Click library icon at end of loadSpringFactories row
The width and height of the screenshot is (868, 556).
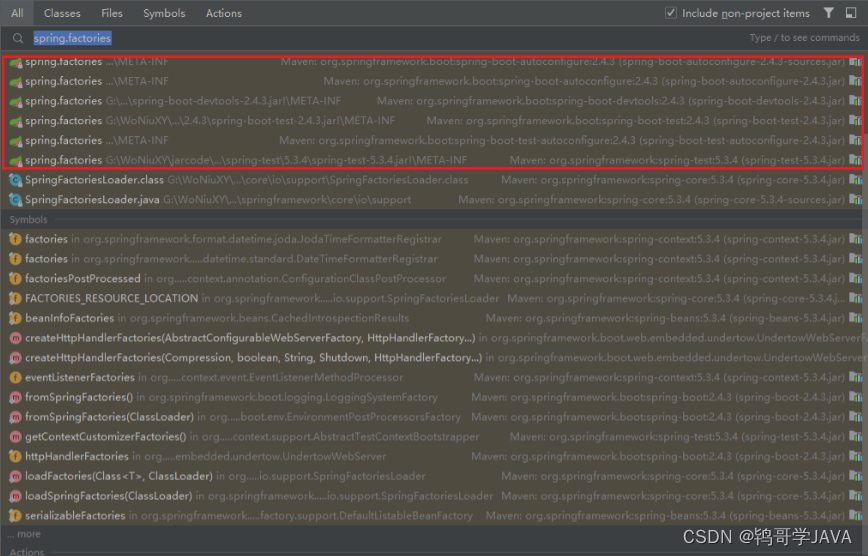(x=855, y=496)
